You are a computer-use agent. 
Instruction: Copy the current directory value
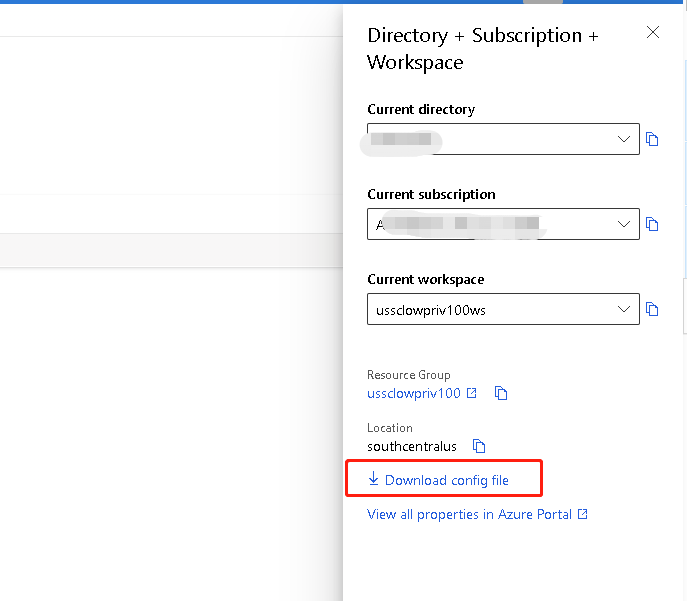point(652,139)
